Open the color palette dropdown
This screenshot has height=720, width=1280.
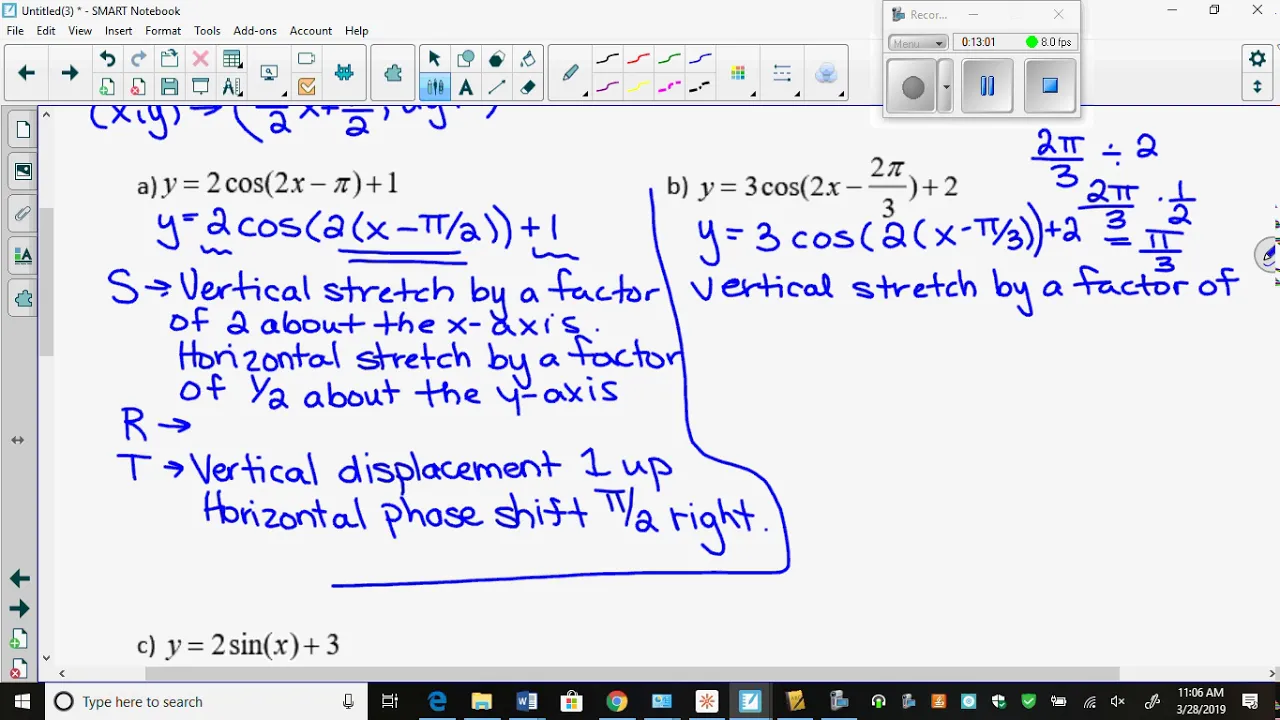[740, 74]
